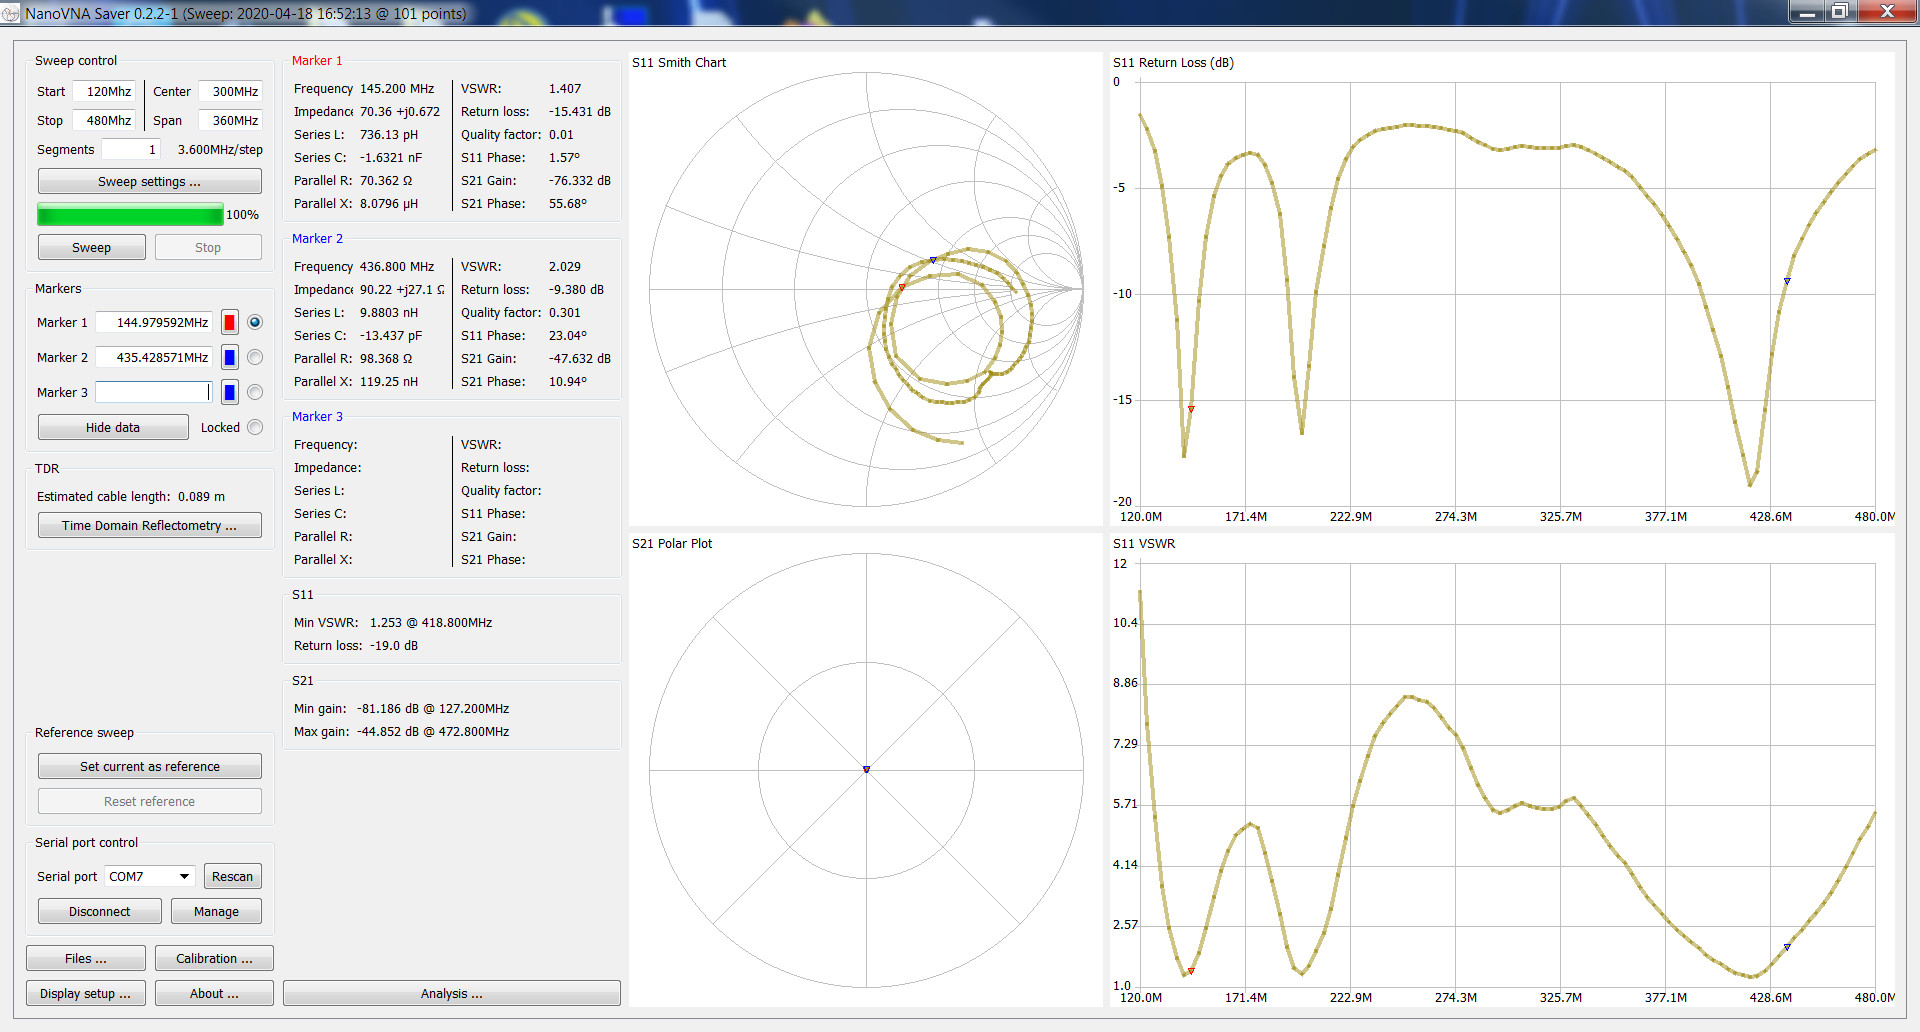Enable the Locked marker option
This screenshot has height=1032, width=1920.
point(255,427)
